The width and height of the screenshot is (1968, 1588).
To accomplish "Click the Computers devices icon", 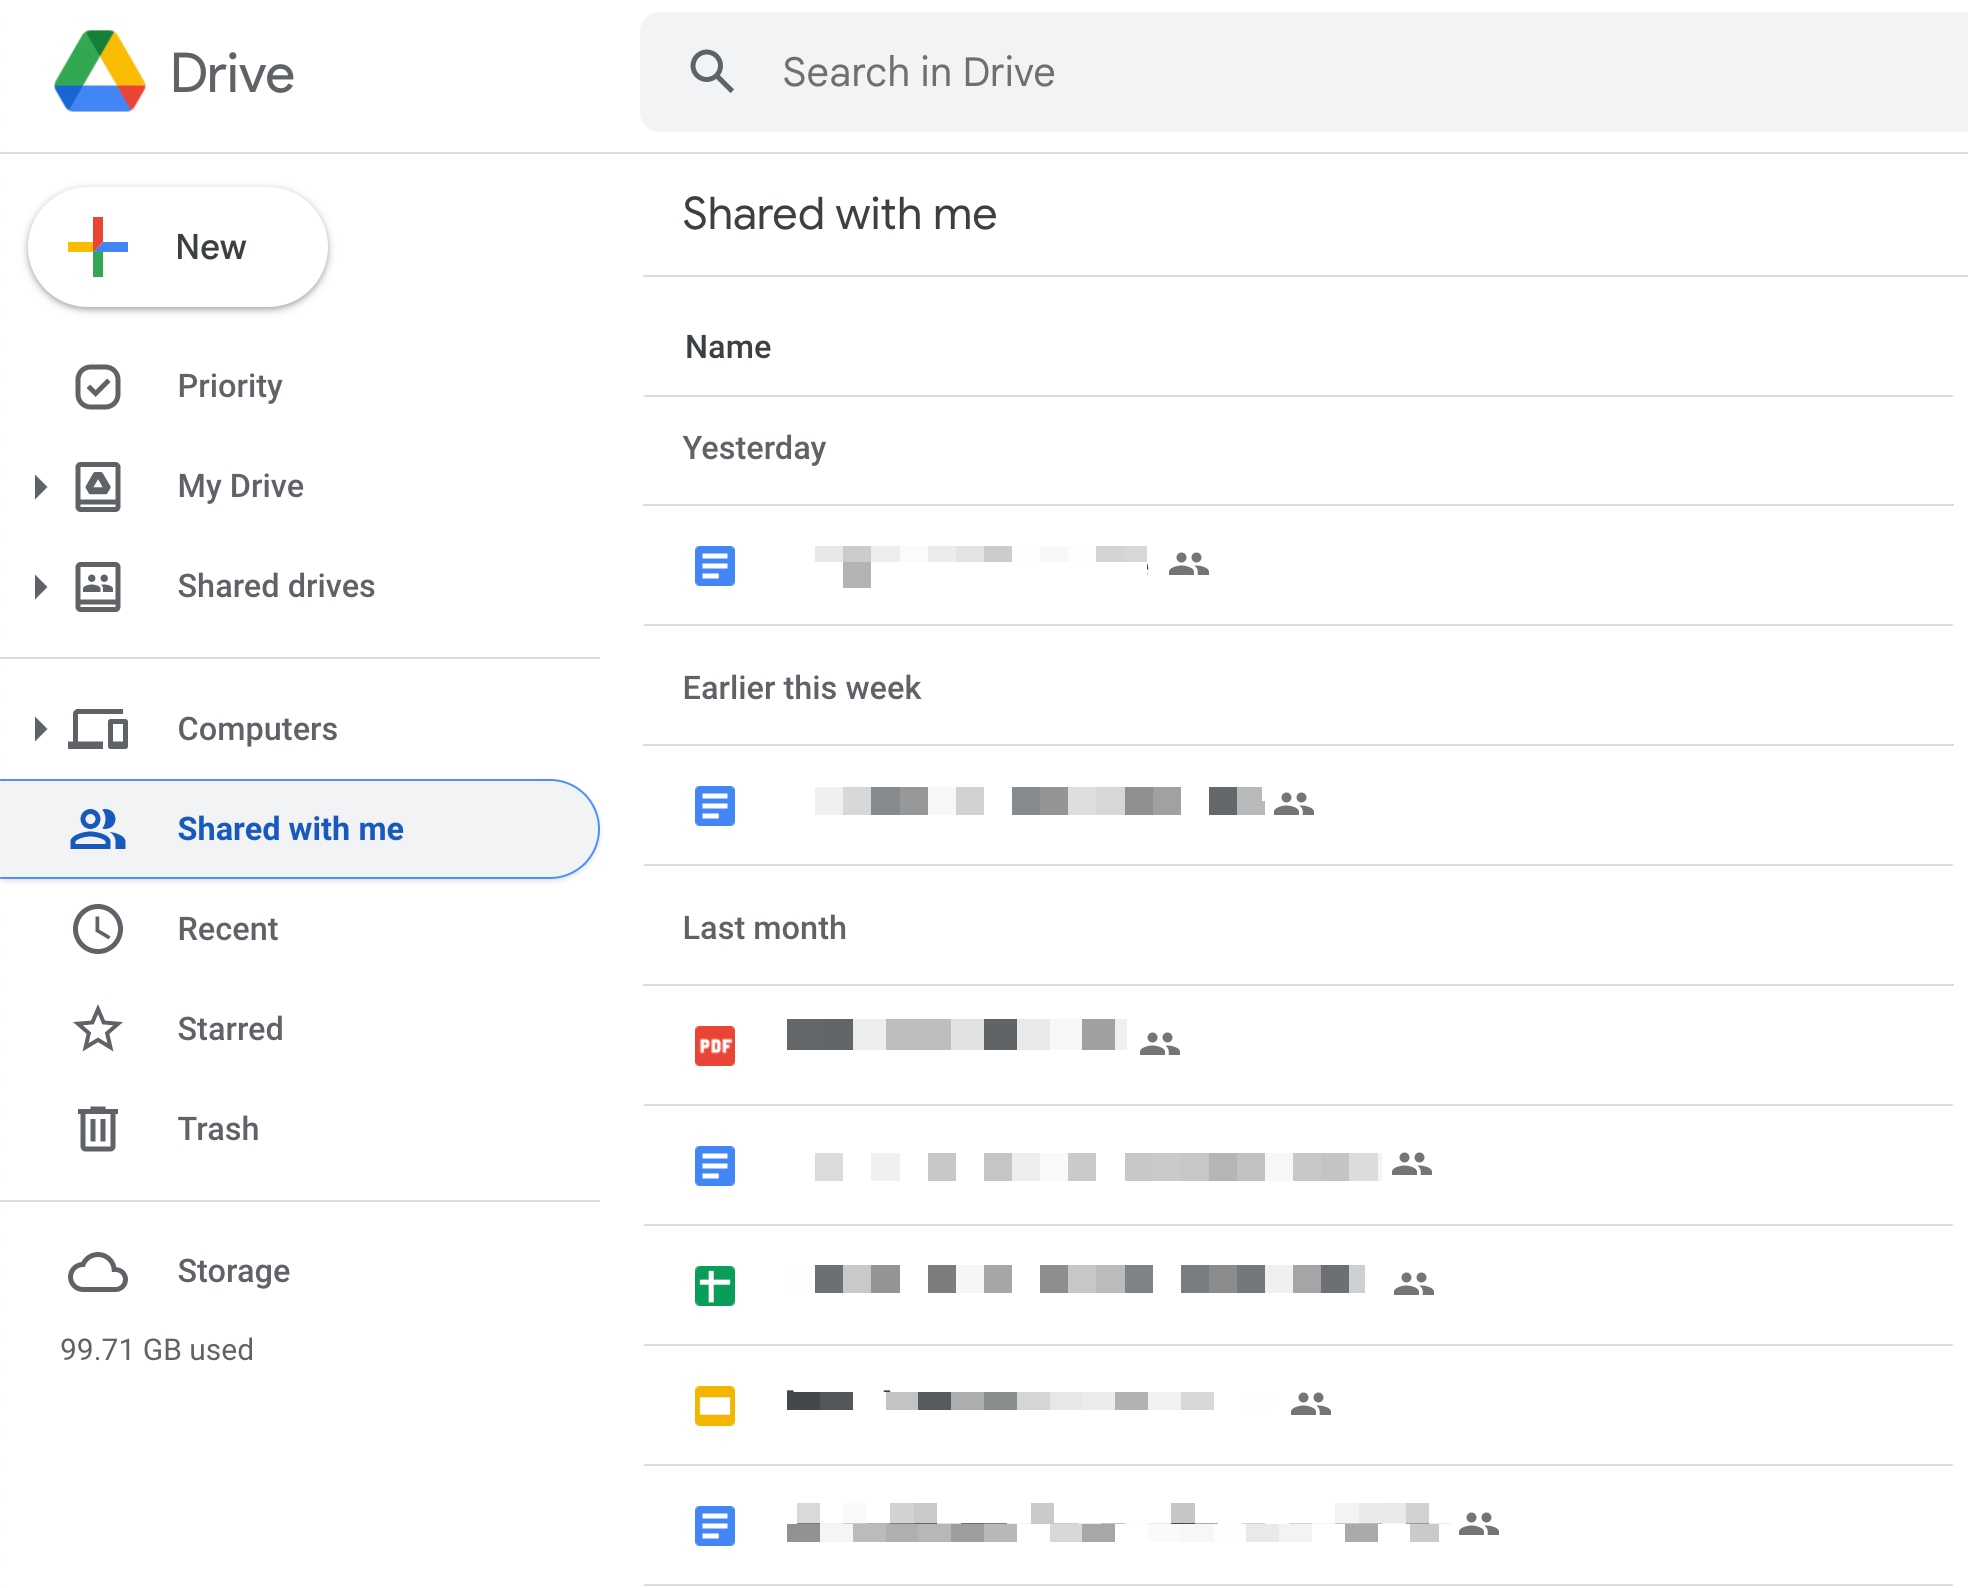I will (x=98, y=729).
